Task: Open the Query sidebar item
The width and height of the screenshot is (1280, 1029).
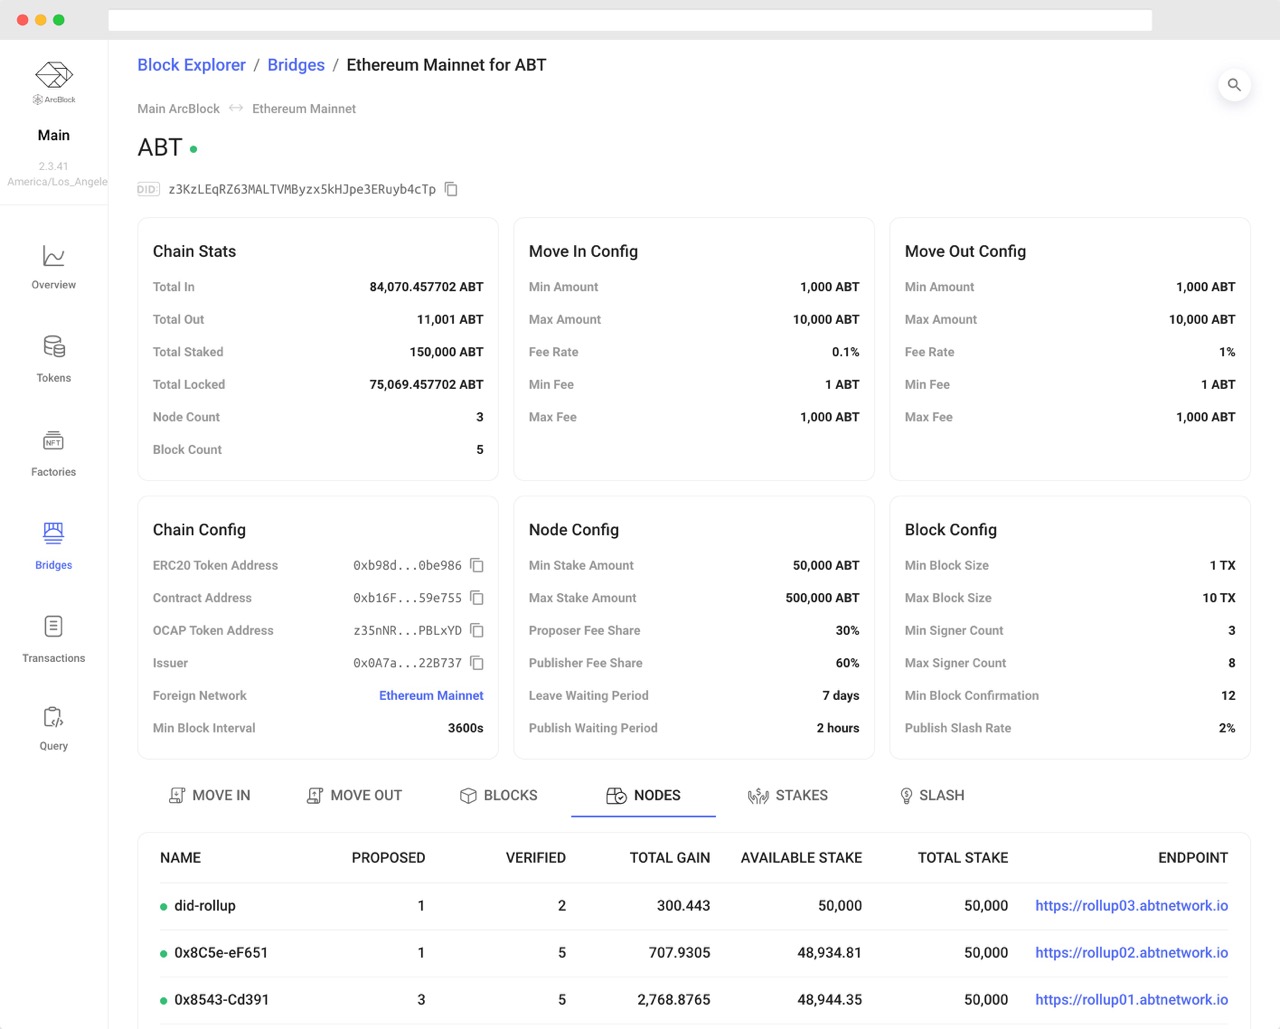Action: pos(54,728)
